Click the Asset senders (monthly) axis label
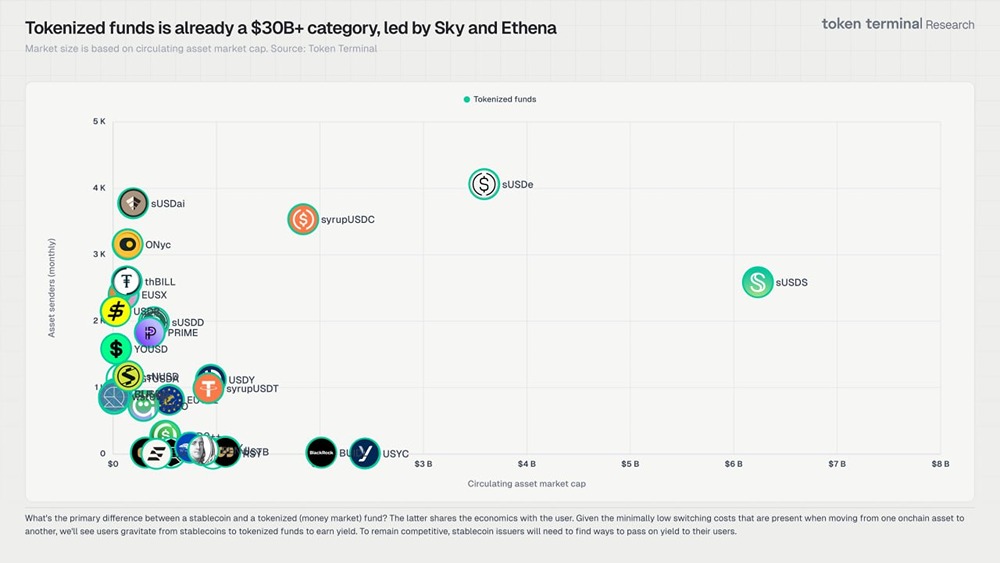This screenshot has height=563, width=1000. coord(52,287)
